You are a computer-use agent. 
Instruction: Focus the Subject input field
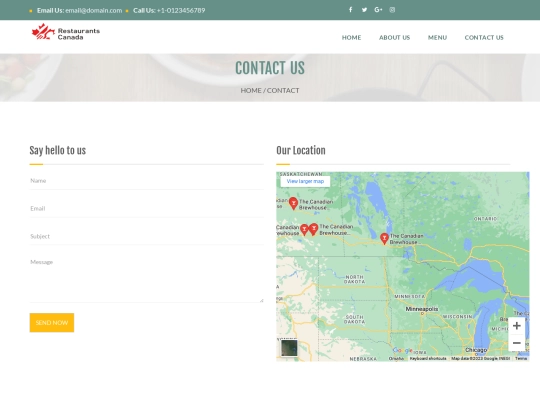pyautogui.click(x=147, y=236)
